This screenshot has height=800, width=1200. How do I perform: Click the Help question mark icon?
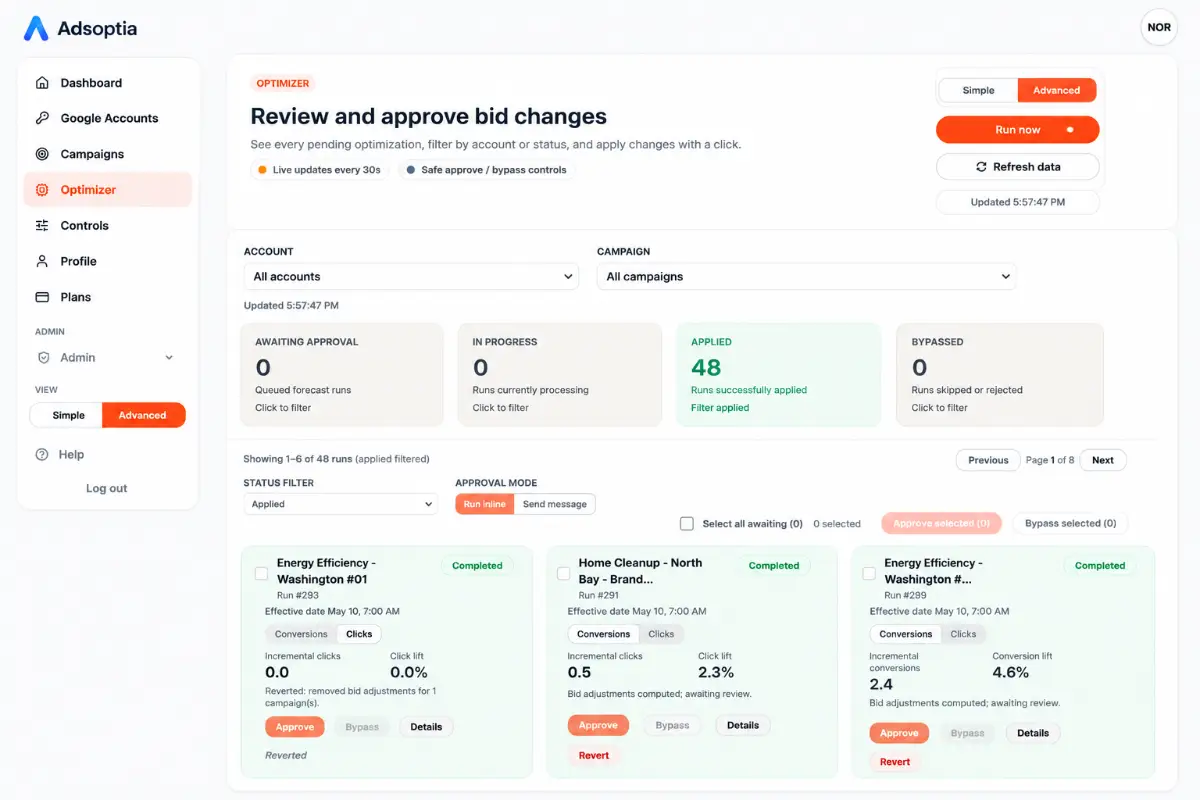[42, 454]
